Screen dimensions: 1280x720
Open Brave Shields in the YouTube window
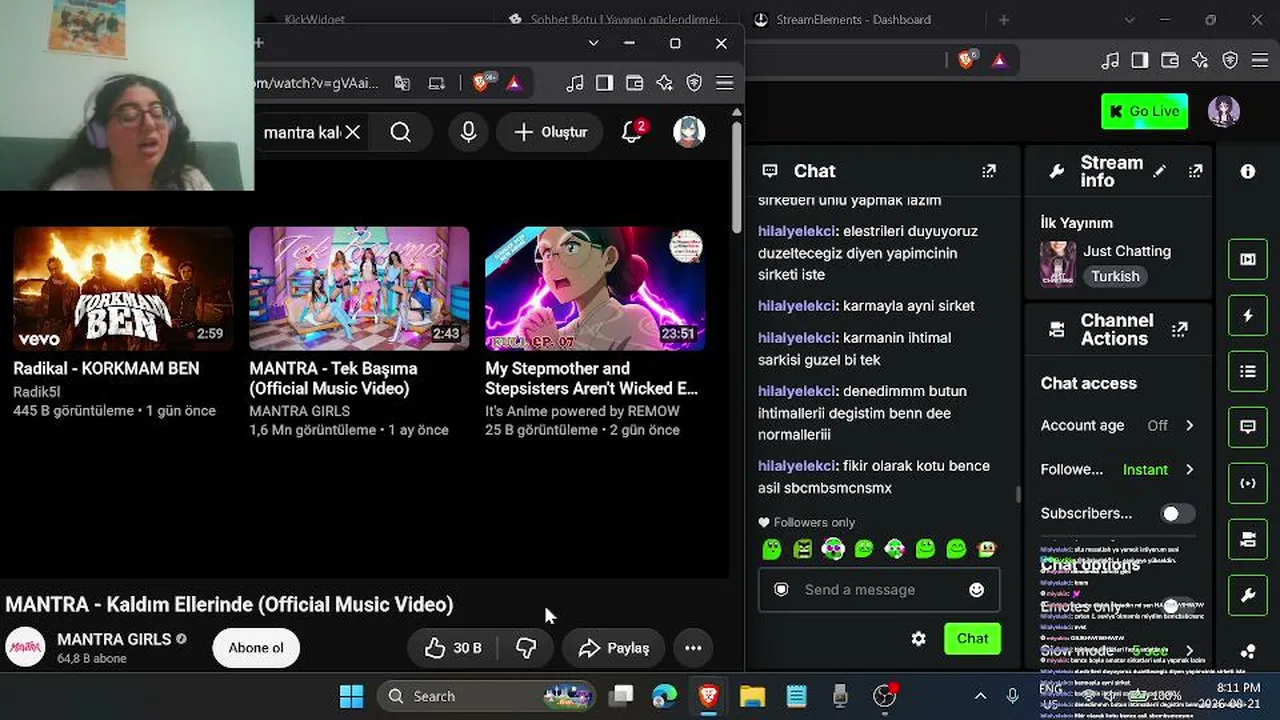pyautogui.click(x=481, y=83)
